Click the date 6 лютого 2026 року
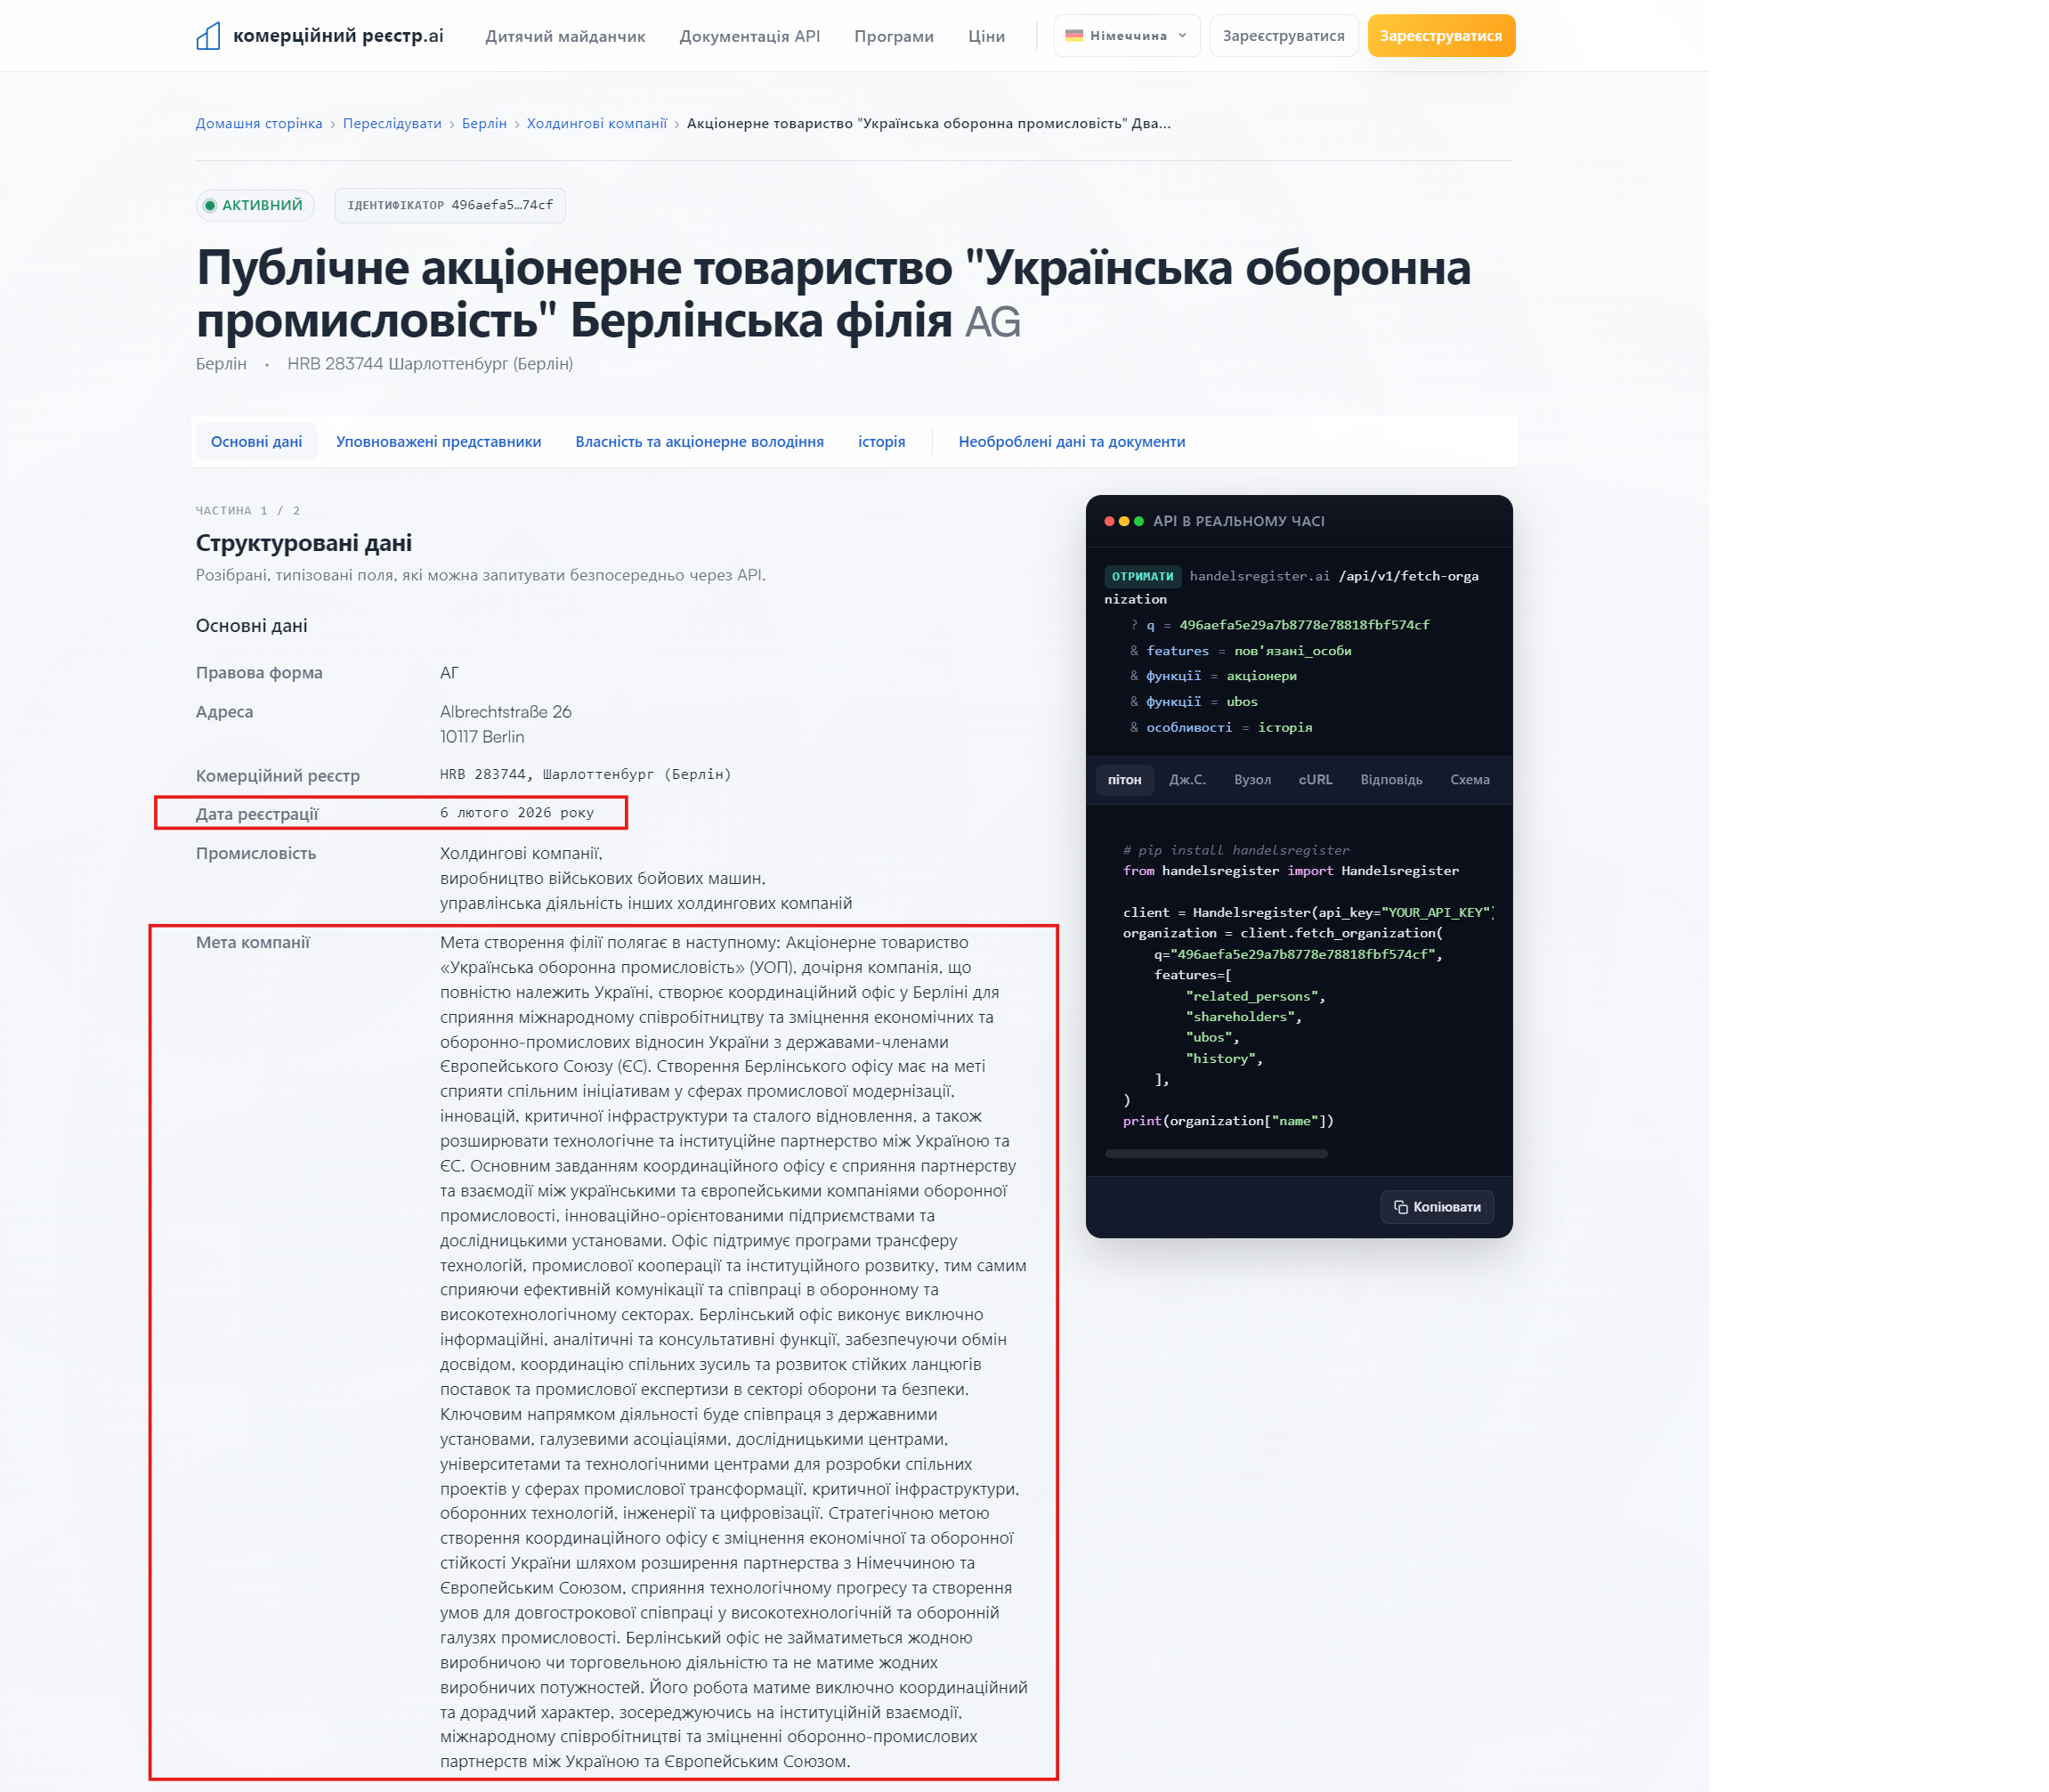The width and height of the screenshot is (2049, 1792). [x=517, y=812]
